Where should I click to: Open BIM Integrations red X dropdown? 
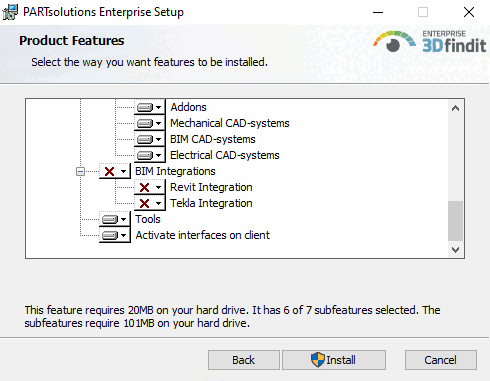114,171
